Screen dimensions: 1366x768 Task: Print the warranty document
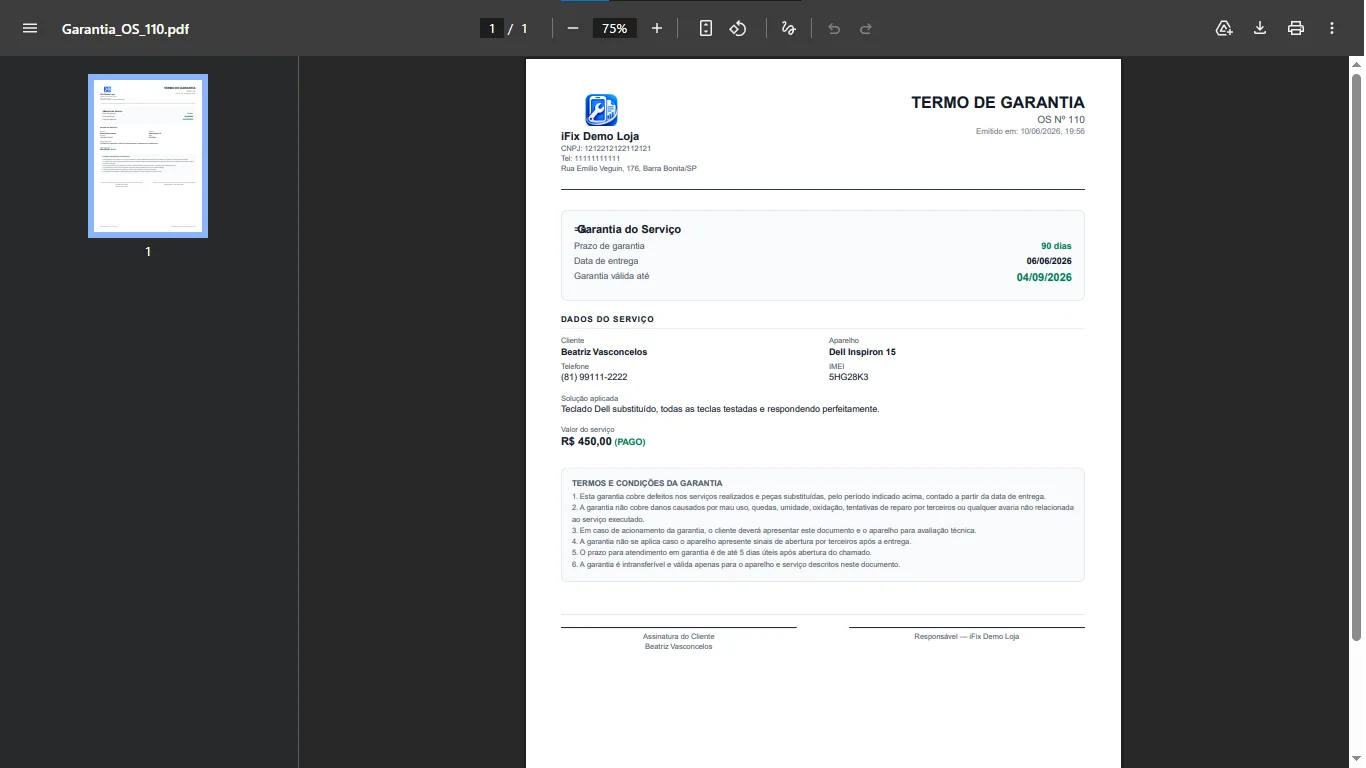pos(1296,28)
